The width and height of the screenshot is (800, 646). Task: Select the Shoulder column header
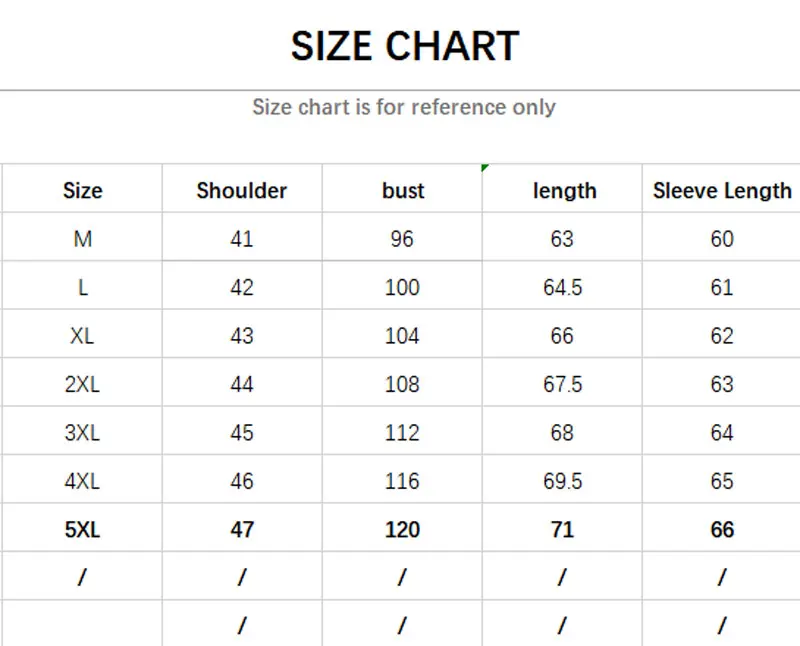point(242,190)
